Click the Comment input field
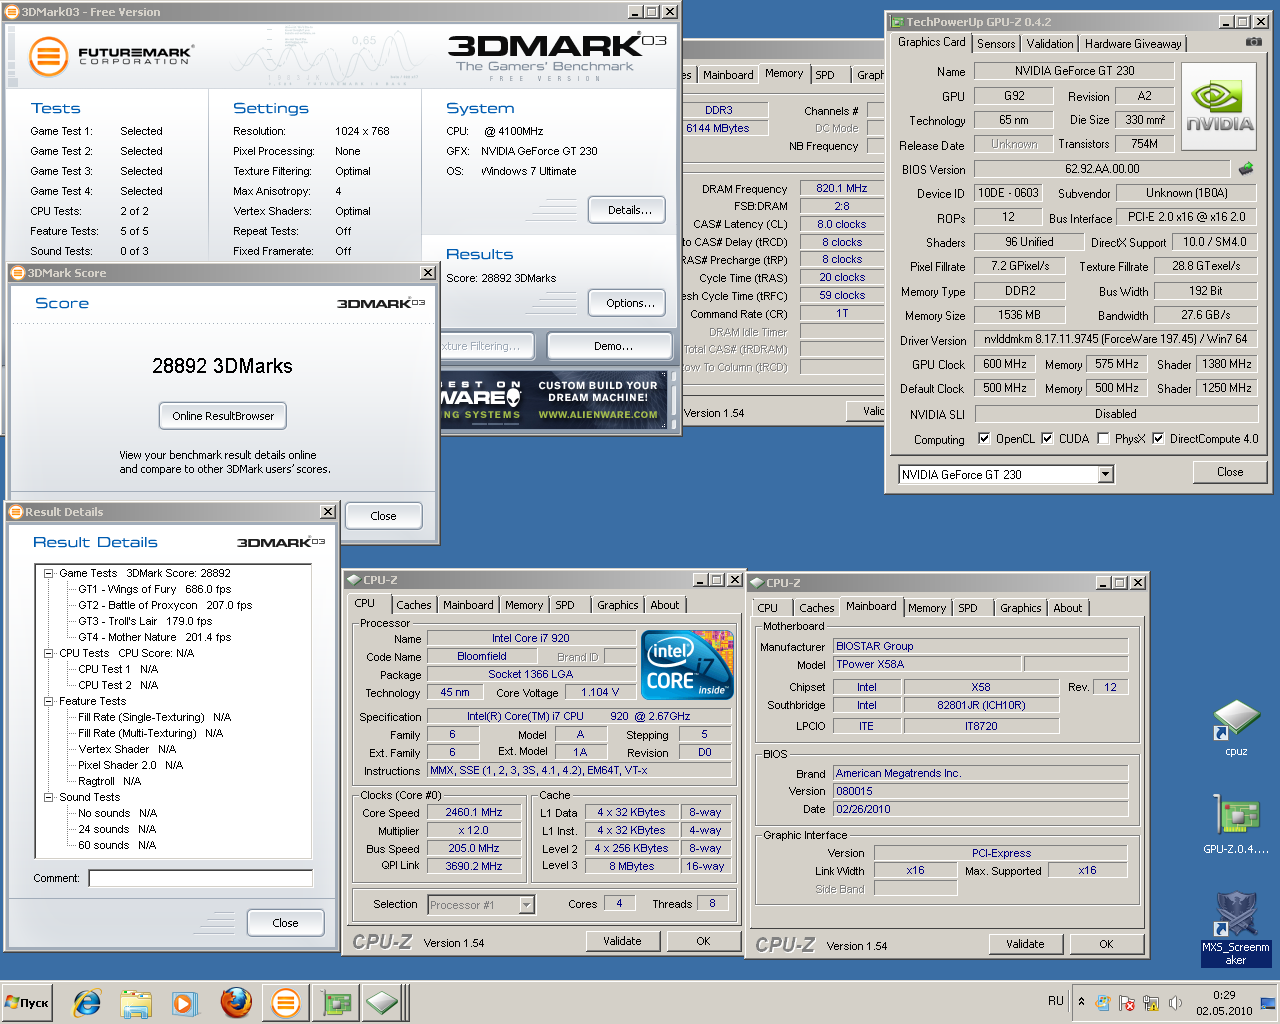 200,878
